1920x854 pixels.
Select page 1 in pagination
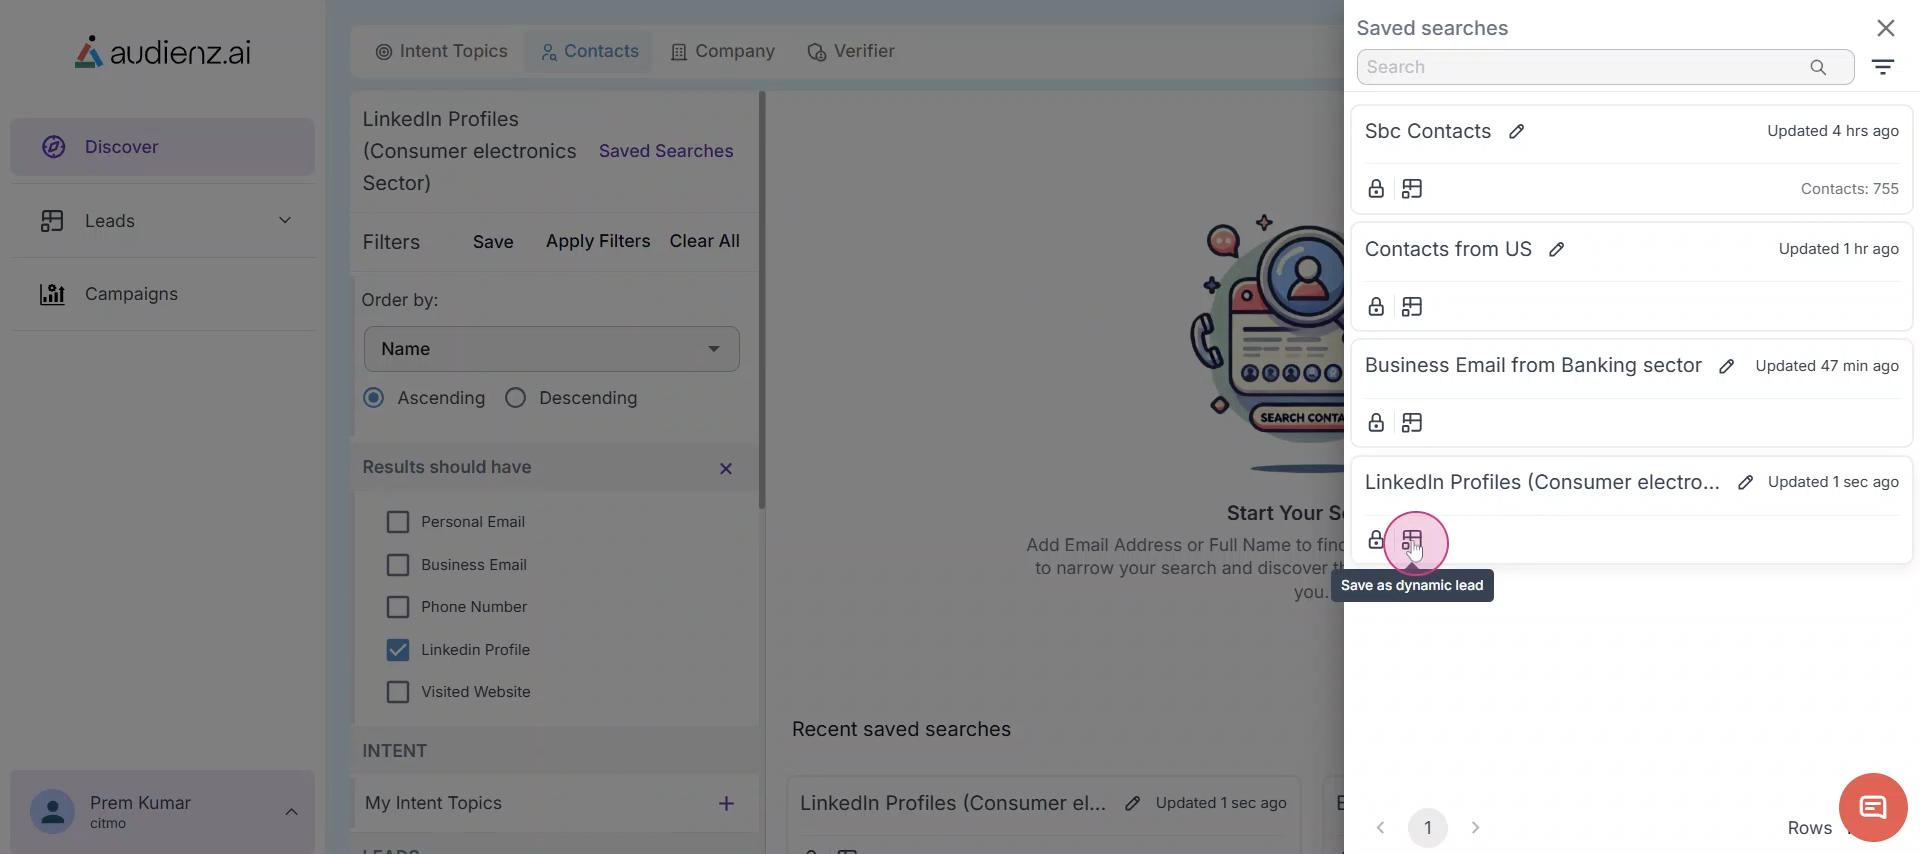click(x=1428, y=828)
